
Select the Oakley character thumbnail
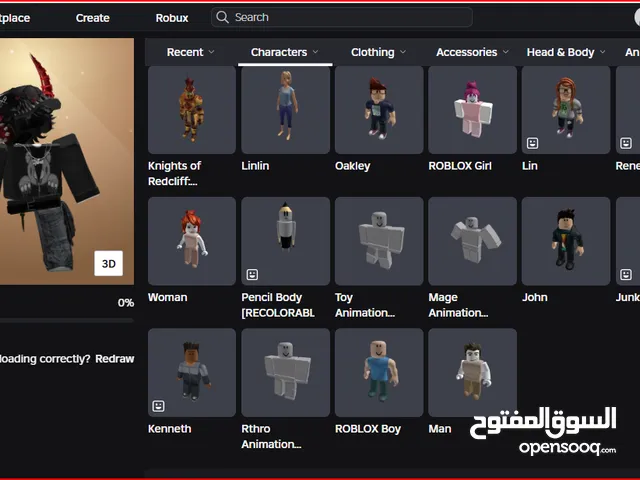click(x=379, y=110)
